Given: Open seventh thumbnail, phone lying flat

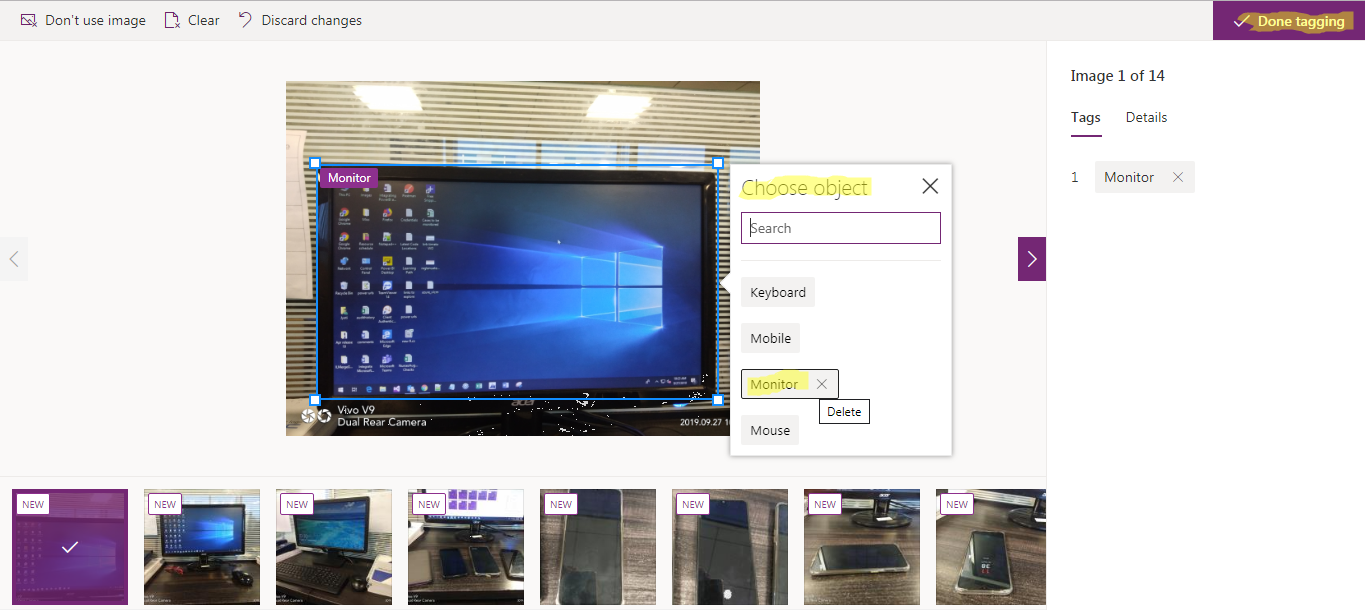Looking at the screenshot, I should click(862, 547).
